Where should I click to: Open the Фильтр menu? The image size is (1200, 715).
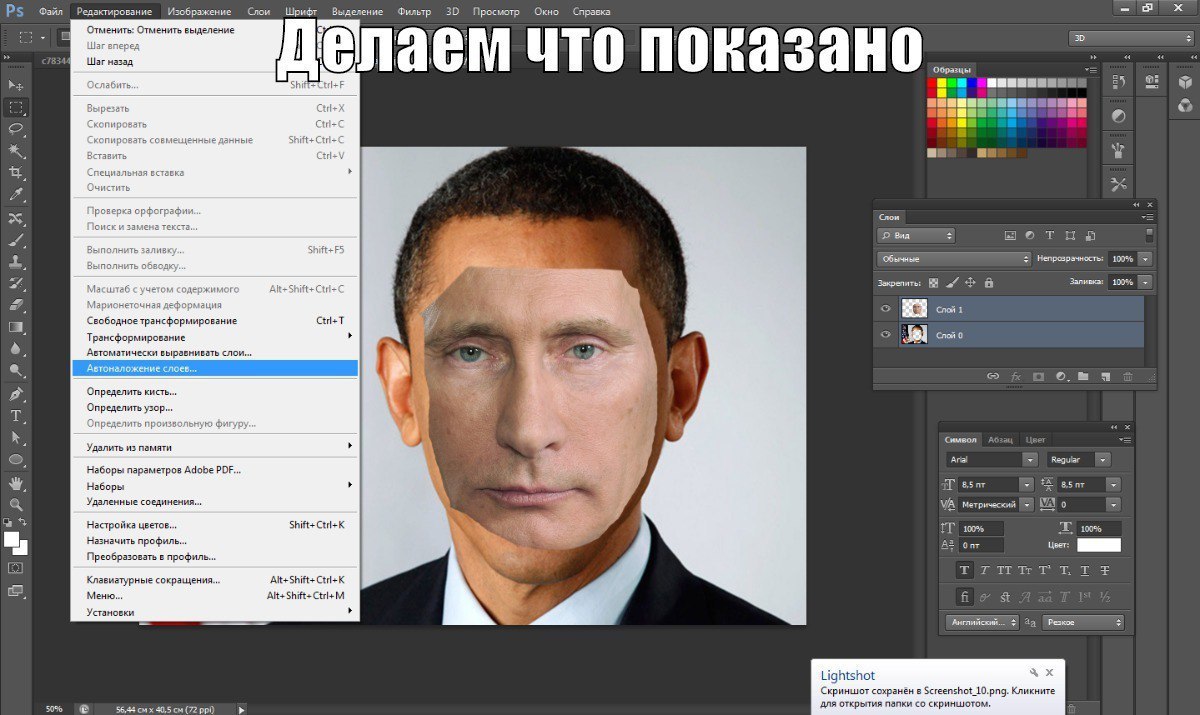pyautogui.click(x=414, y=11)
